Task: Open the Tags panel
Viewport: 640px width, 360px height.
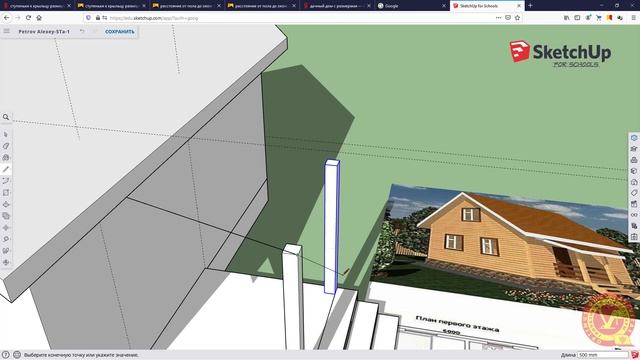Action: click(x=634, y=193)
